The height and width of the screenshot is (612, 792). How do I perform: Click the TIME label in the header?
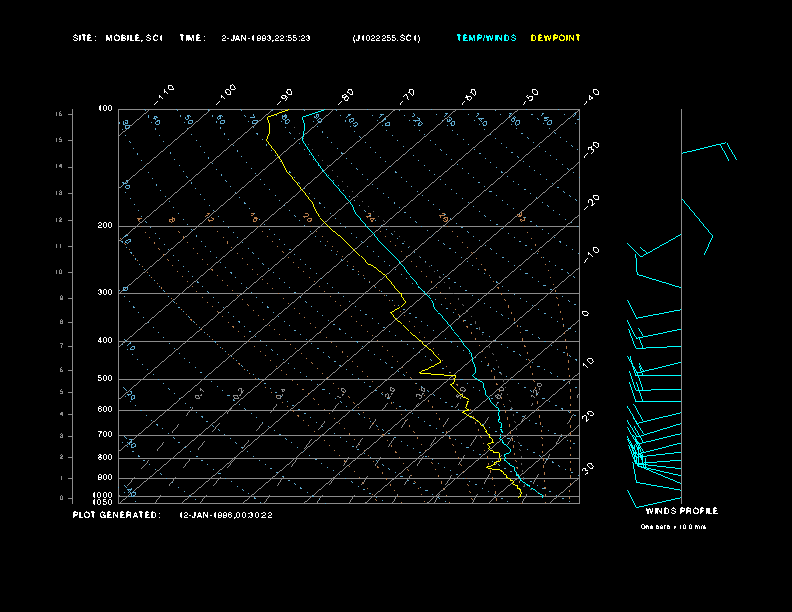pyautogui.click(x=192, y=38)
